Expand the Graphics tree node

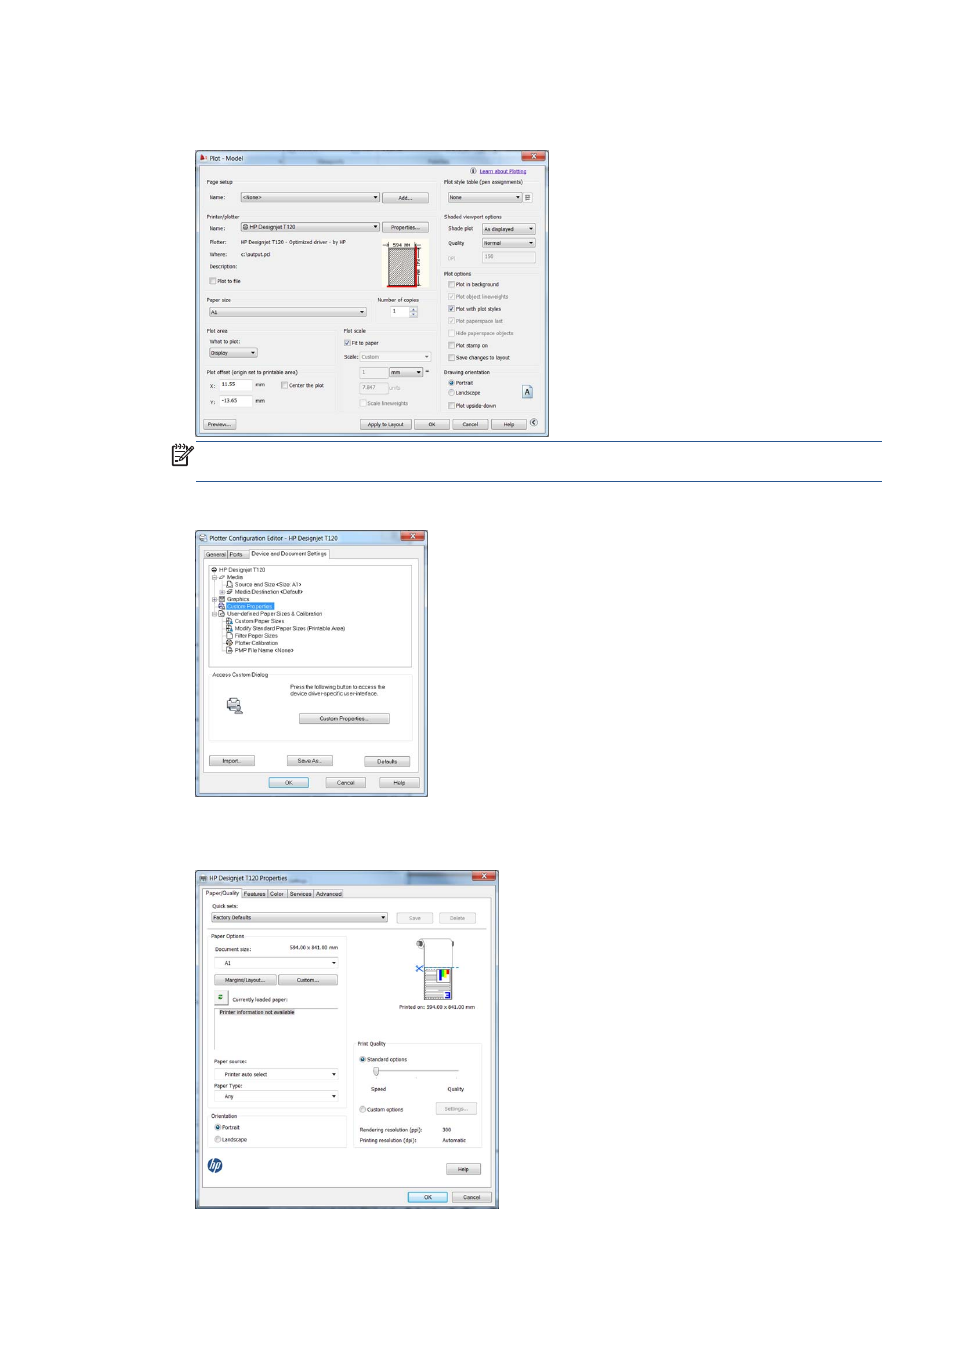214,599
